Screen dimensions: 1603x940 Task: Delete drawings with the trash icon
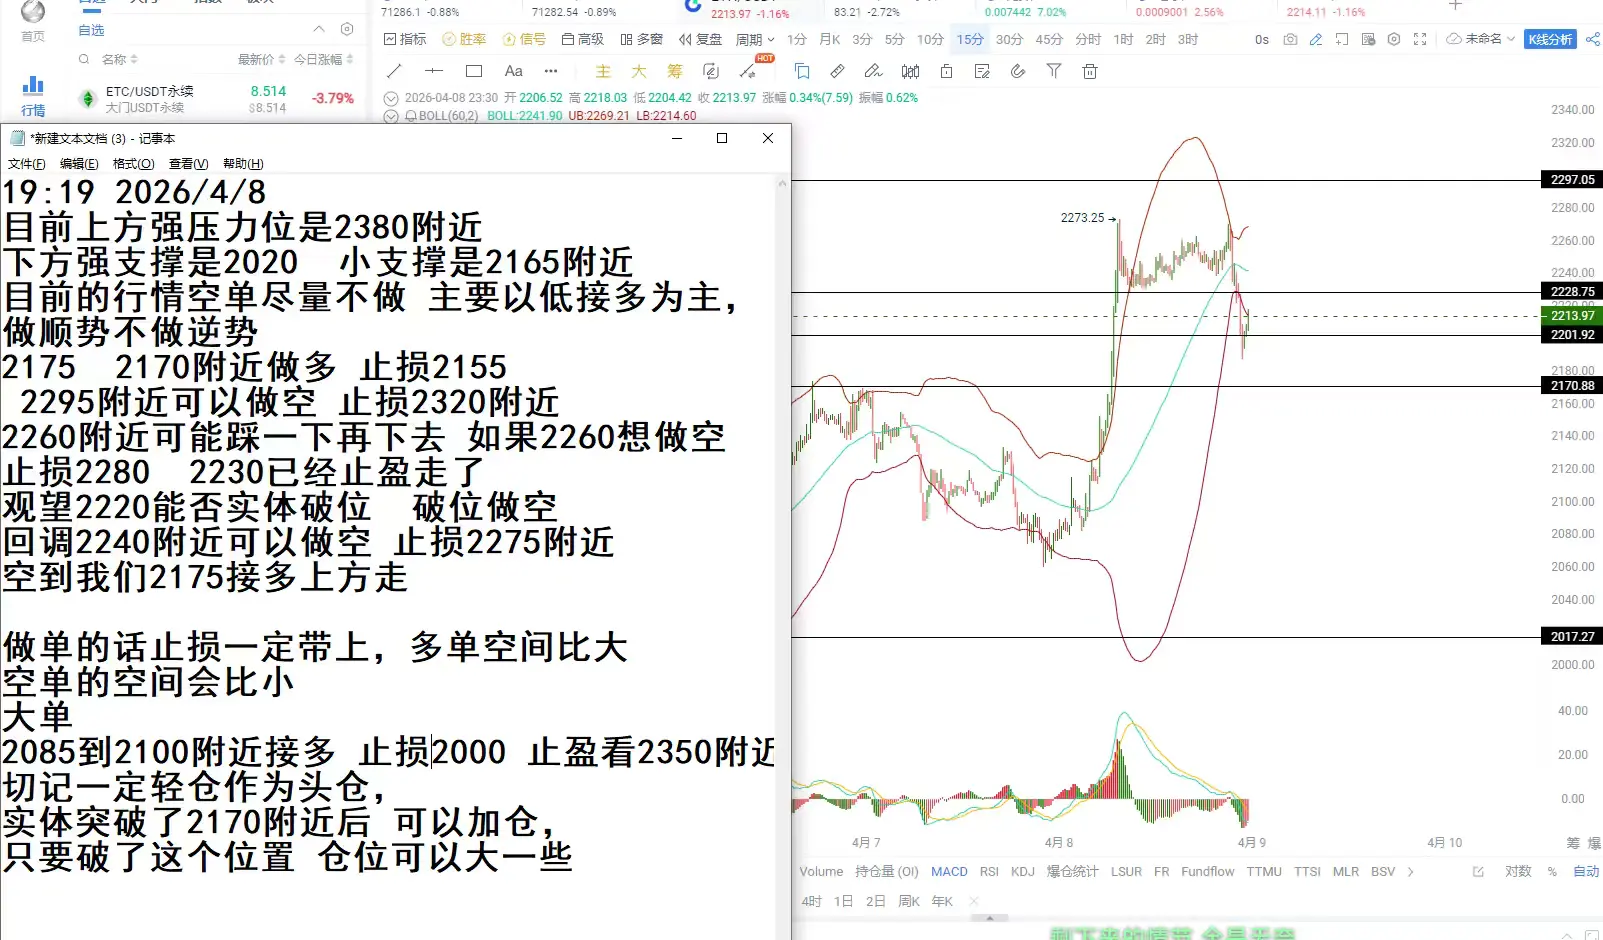point(1090,71)
